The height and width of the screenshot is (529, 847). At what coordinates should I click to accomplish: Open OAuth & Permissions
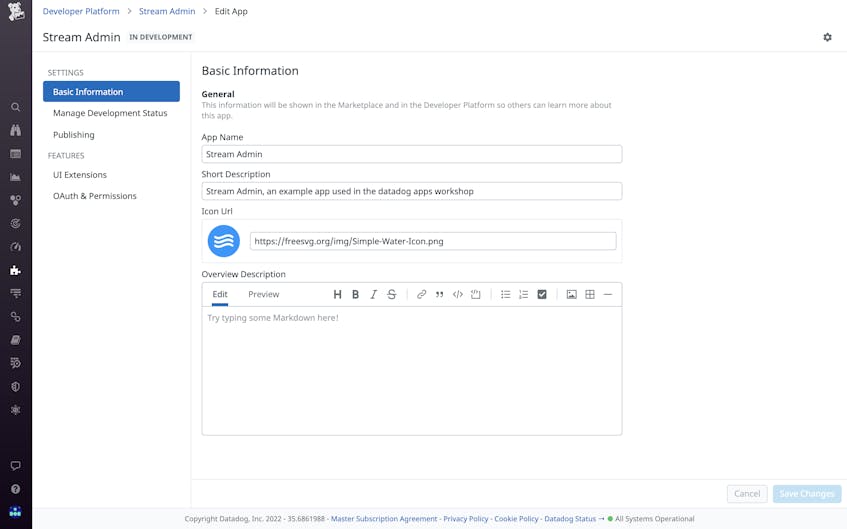pyautogui.click(x=95, y=196)
